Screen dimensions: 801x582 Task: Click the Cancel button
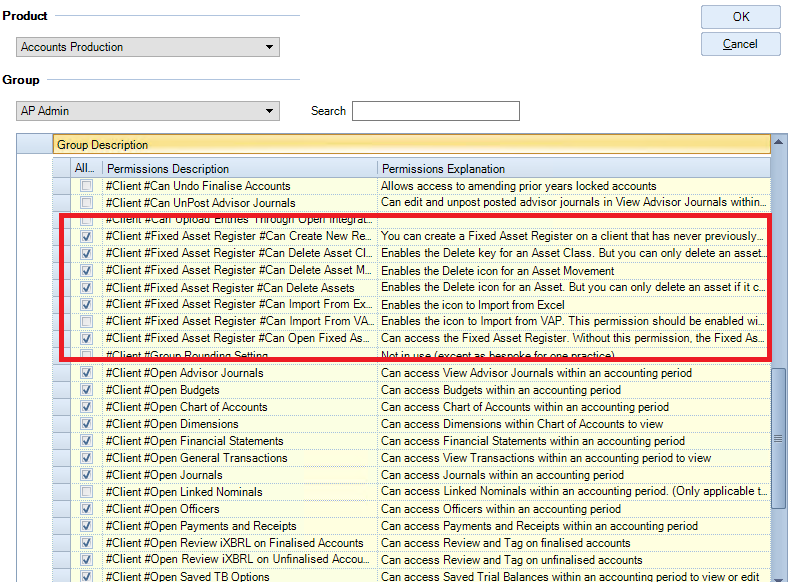point(741,44)
